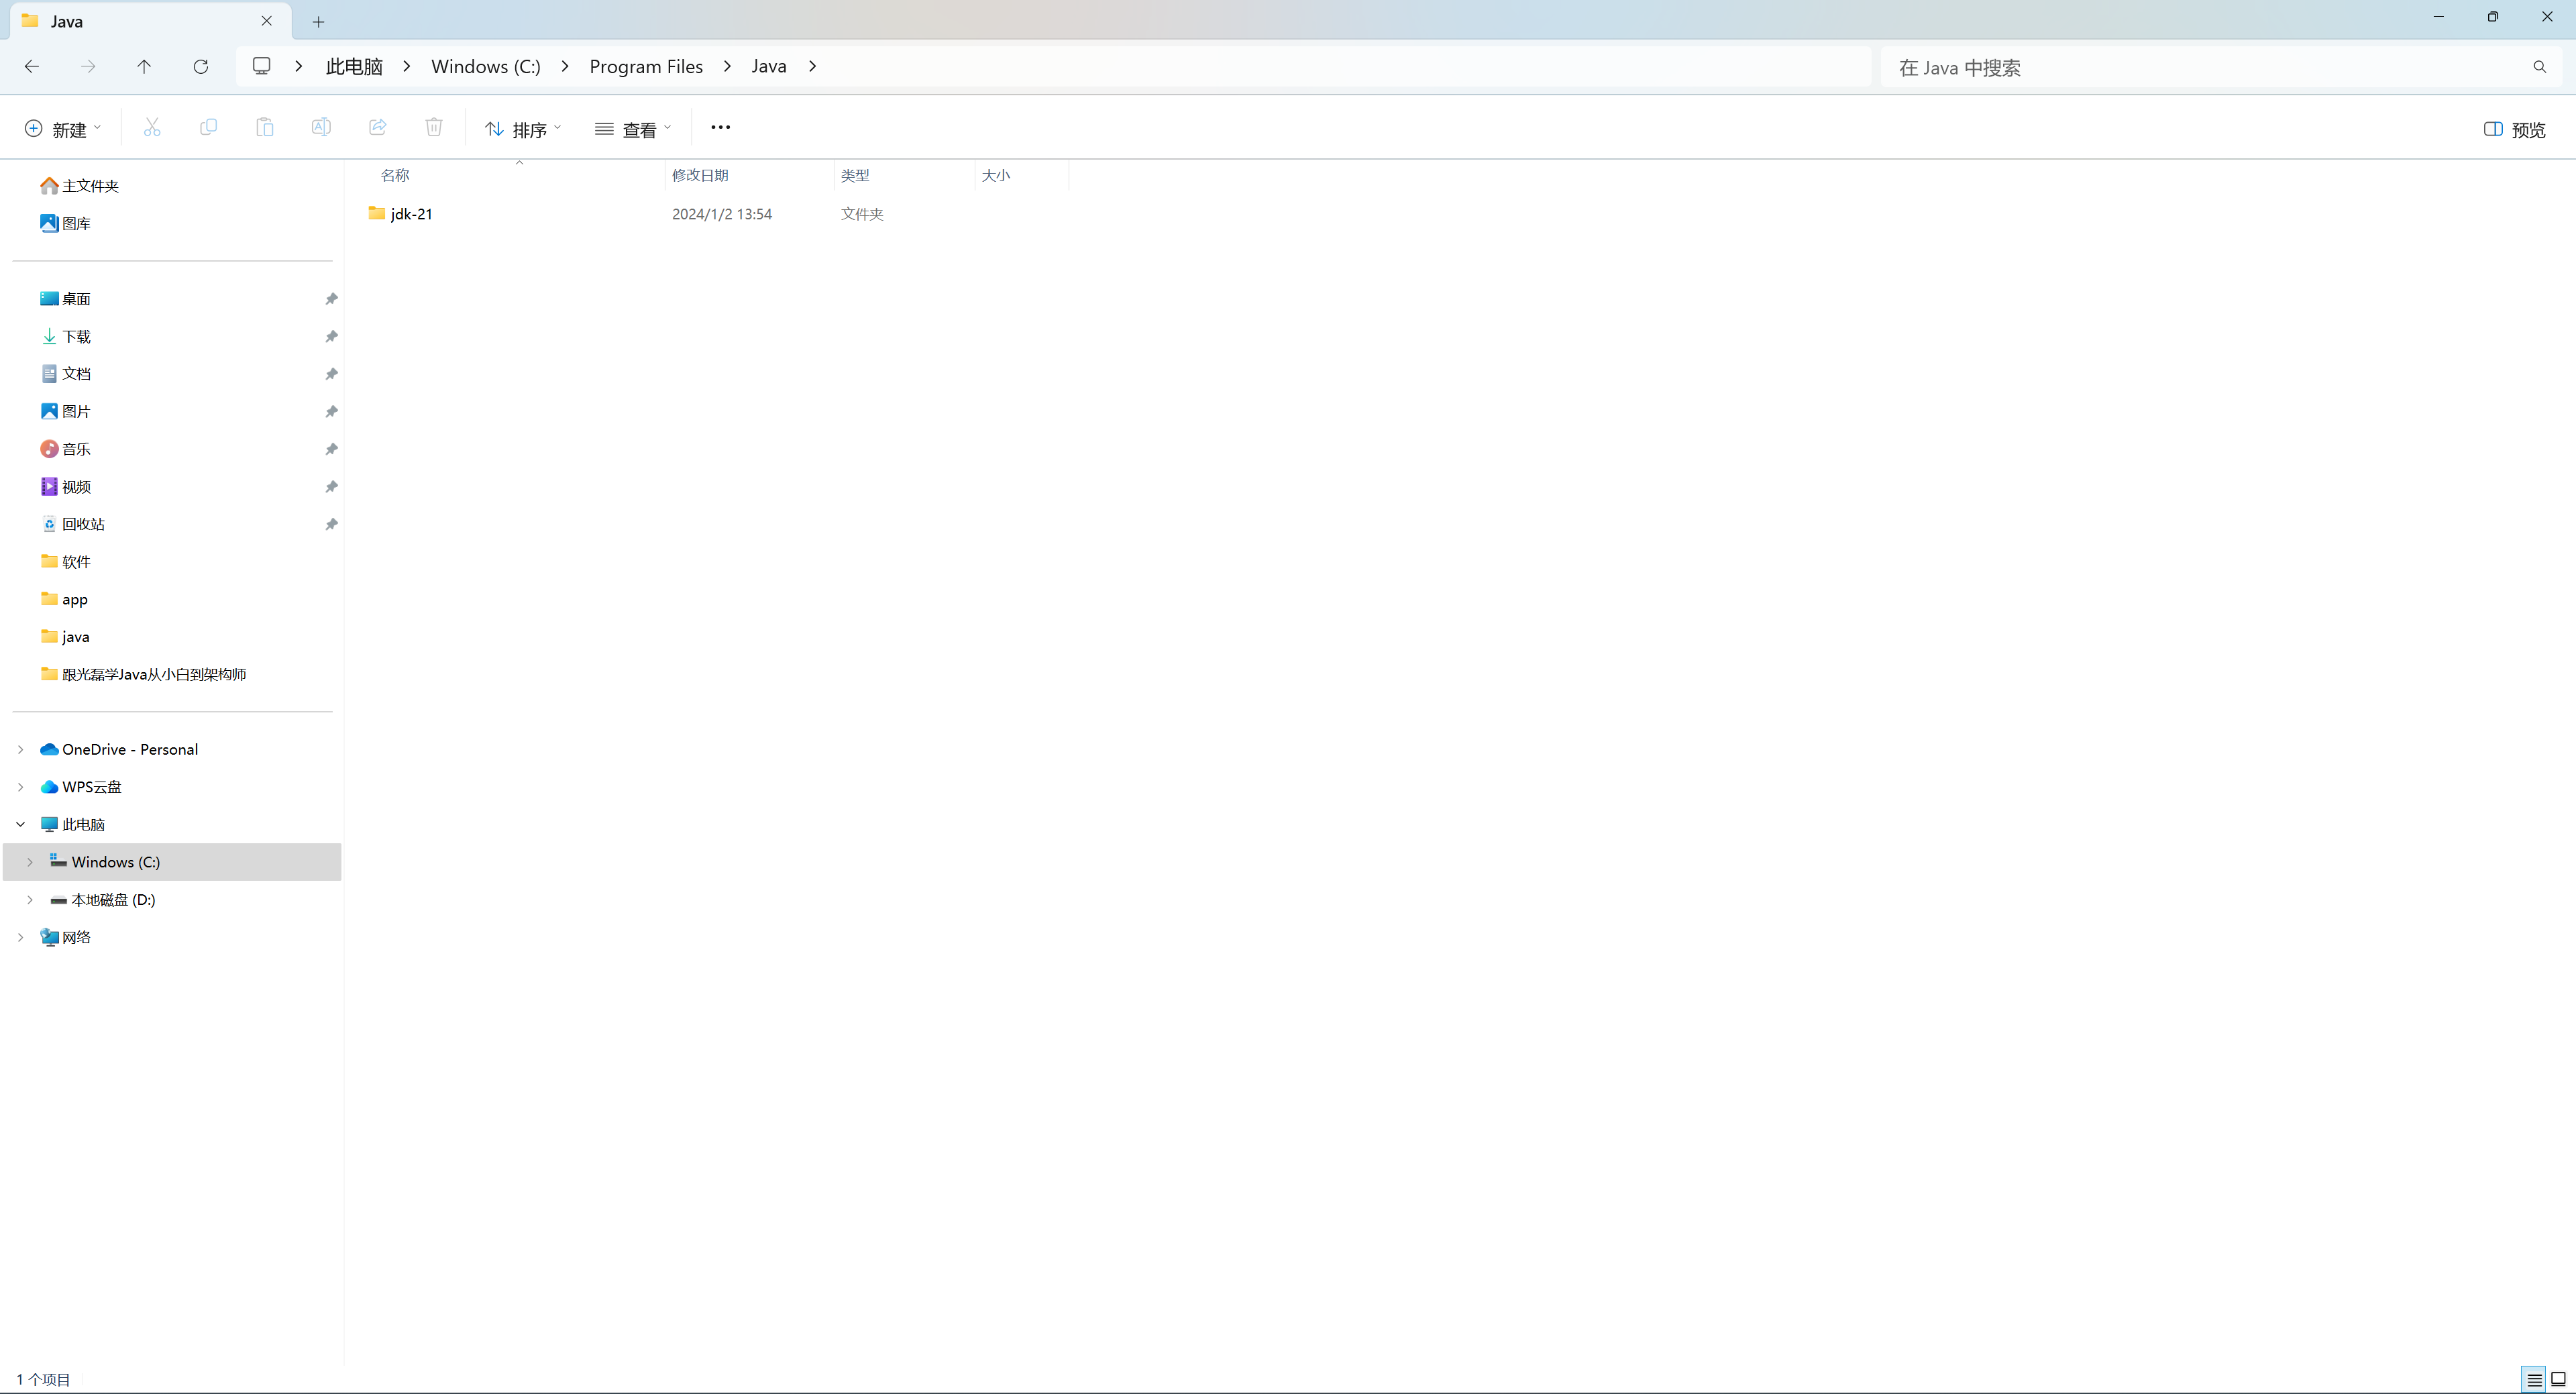Click the cut scissors icon
This screenshot has width=2576, height=1394.
click(x=152, y=128)
